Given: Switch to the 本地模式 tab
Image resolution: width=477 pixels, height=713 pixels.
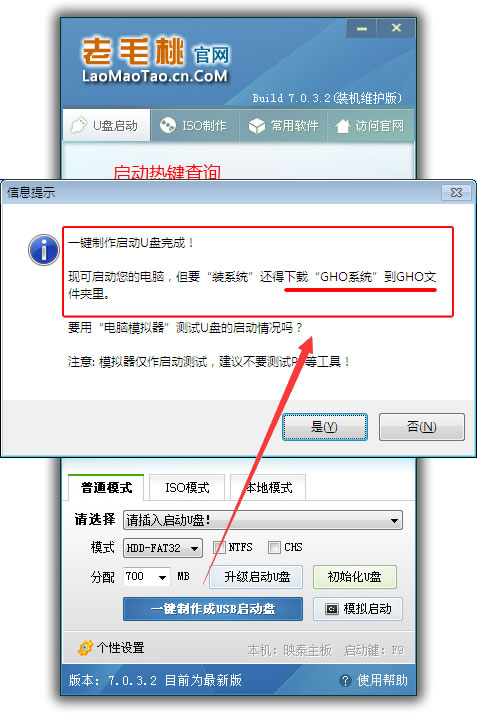Looking at the screenshot, I should click(x=268, y=487).
